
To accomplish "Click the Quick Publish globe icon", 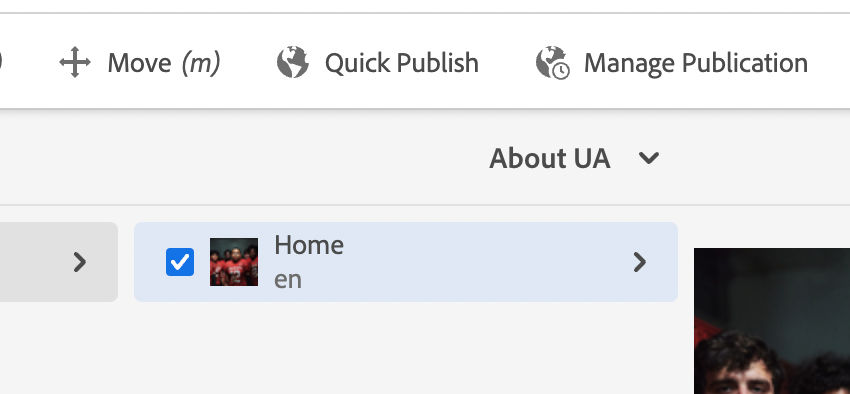I will point(293,62).
